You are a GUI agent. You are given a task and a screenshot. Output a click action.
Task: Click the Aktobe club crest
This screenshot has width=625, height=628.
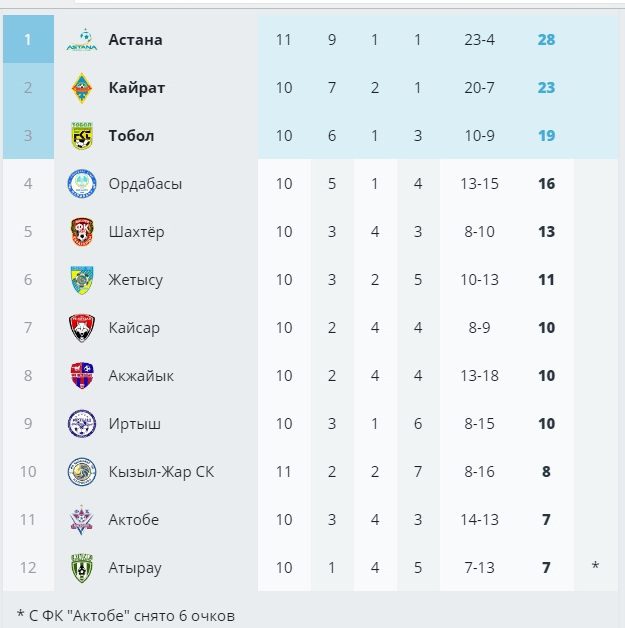pos(82,520)
